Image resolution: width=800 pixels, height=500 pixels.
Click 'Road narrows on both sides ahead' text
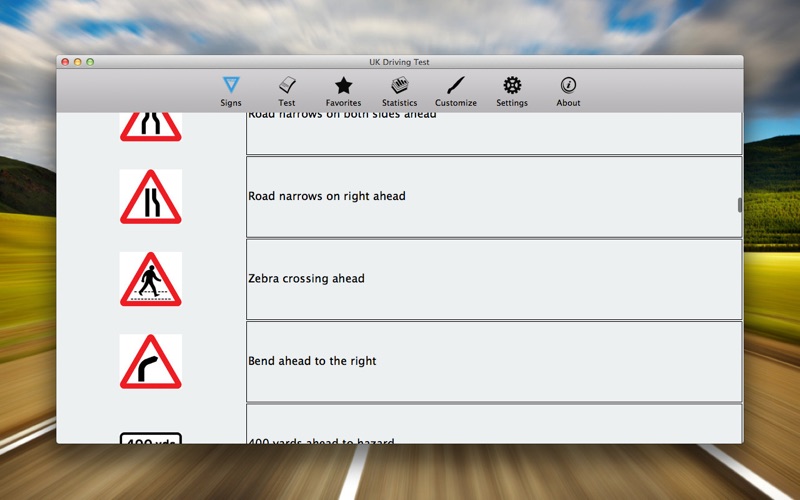(x=342, y=116)
